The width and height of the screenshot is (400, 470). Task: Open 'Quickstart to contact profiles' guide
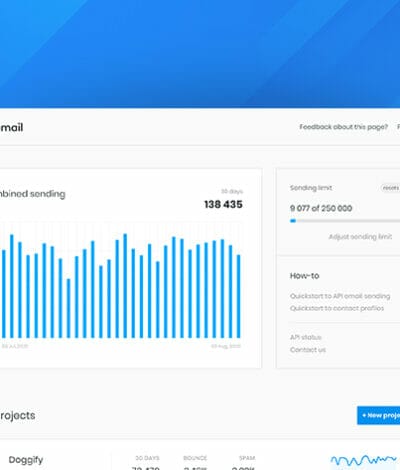click(337, 308)
